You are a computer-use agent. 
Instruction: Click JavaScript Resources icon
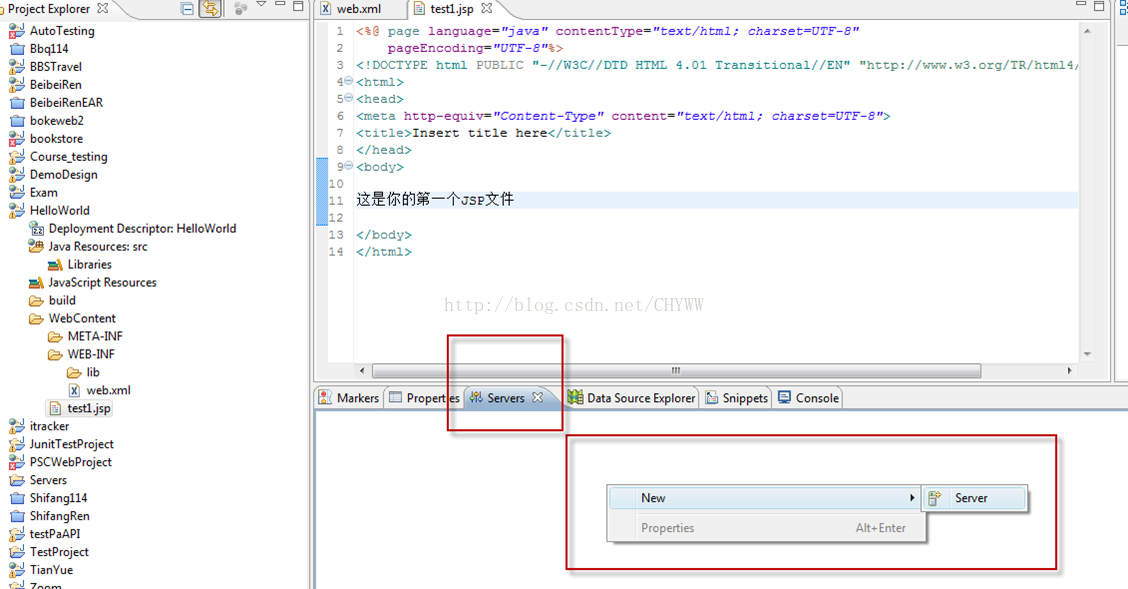coord(36,283)
